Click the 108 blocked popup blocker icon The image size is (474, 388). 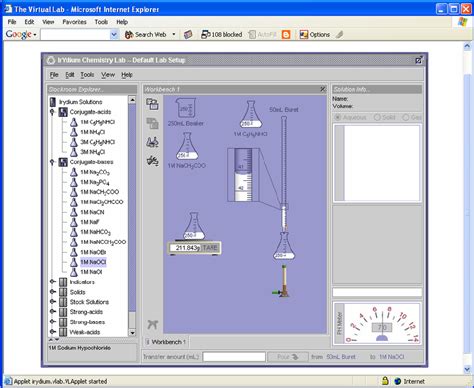pyautogui.click(x=222, y=34)
